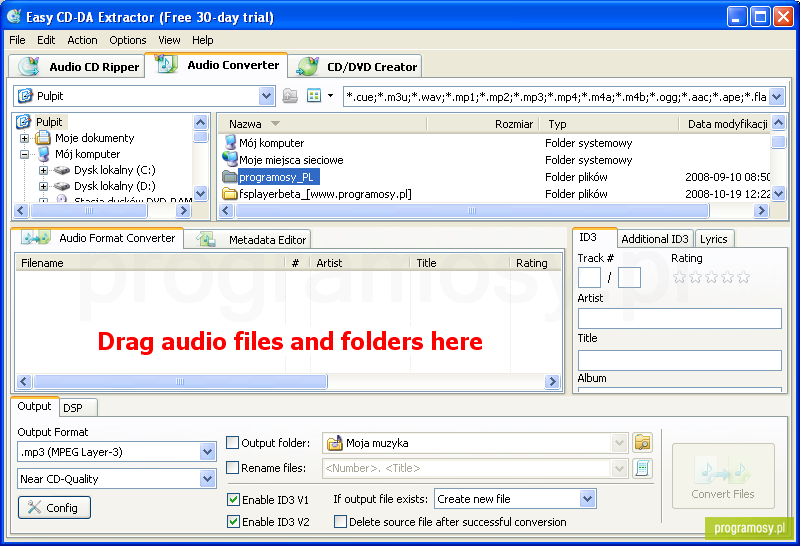Open the Edit menu
Viewport: 800px width, 546px height.
tap(46, 40)
